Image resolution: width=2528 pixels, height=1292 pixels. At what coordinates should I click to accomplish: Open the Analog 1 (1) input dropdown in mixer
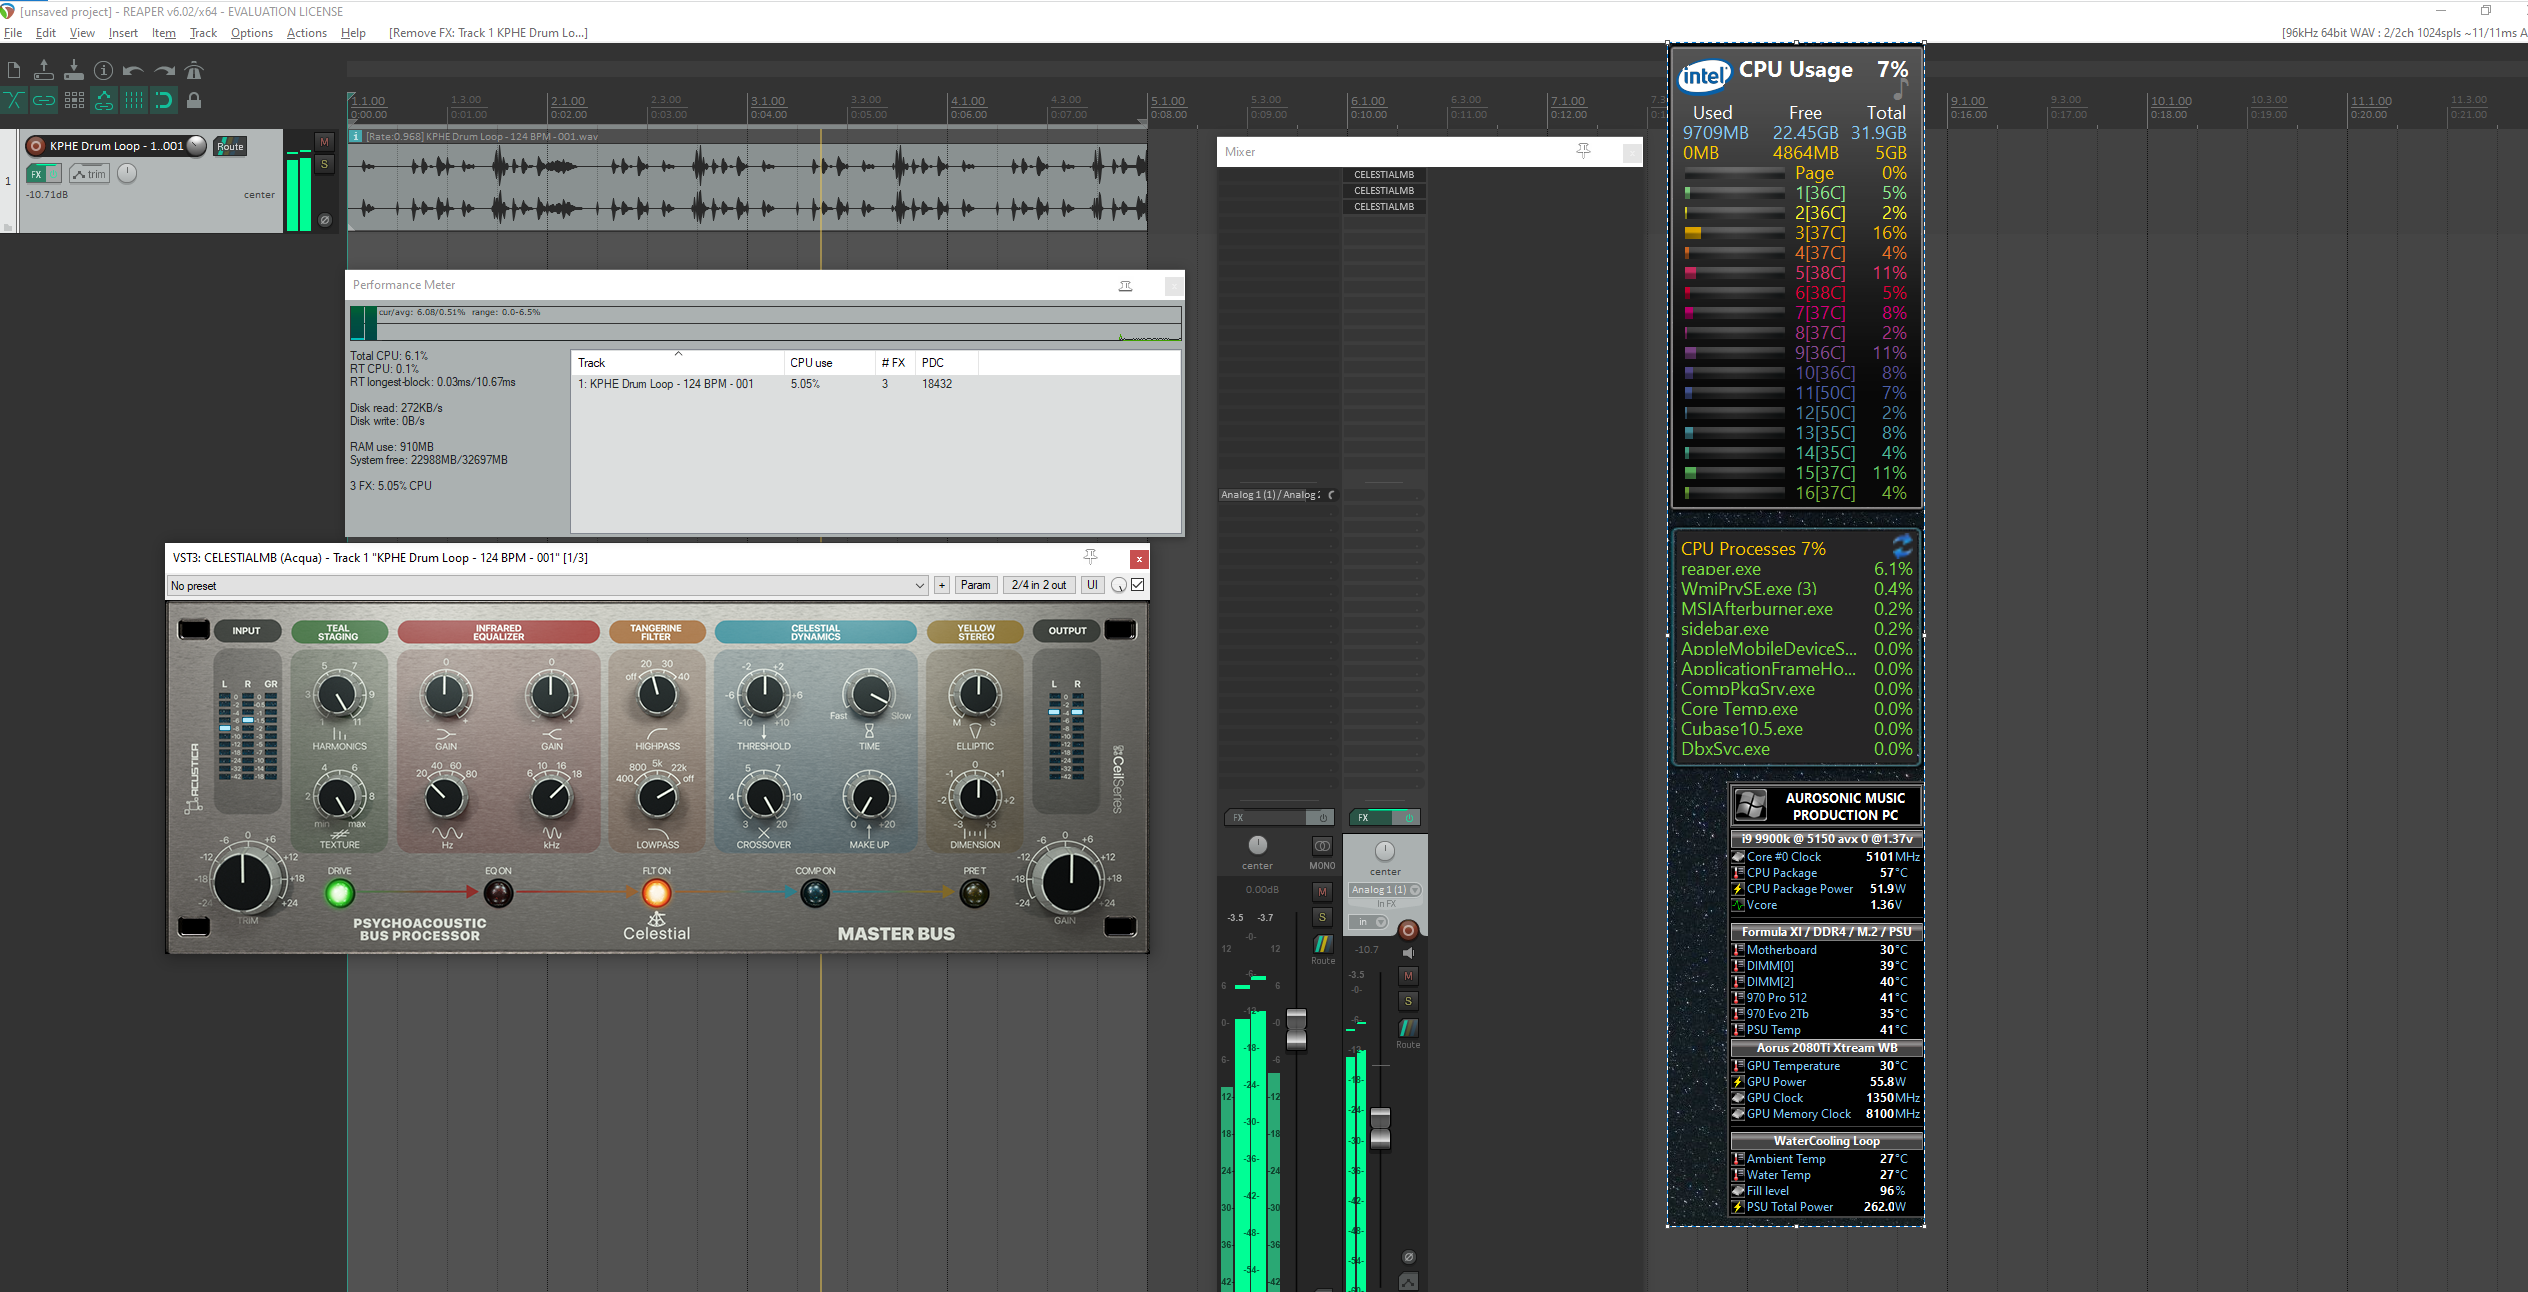pos(1385,890)
